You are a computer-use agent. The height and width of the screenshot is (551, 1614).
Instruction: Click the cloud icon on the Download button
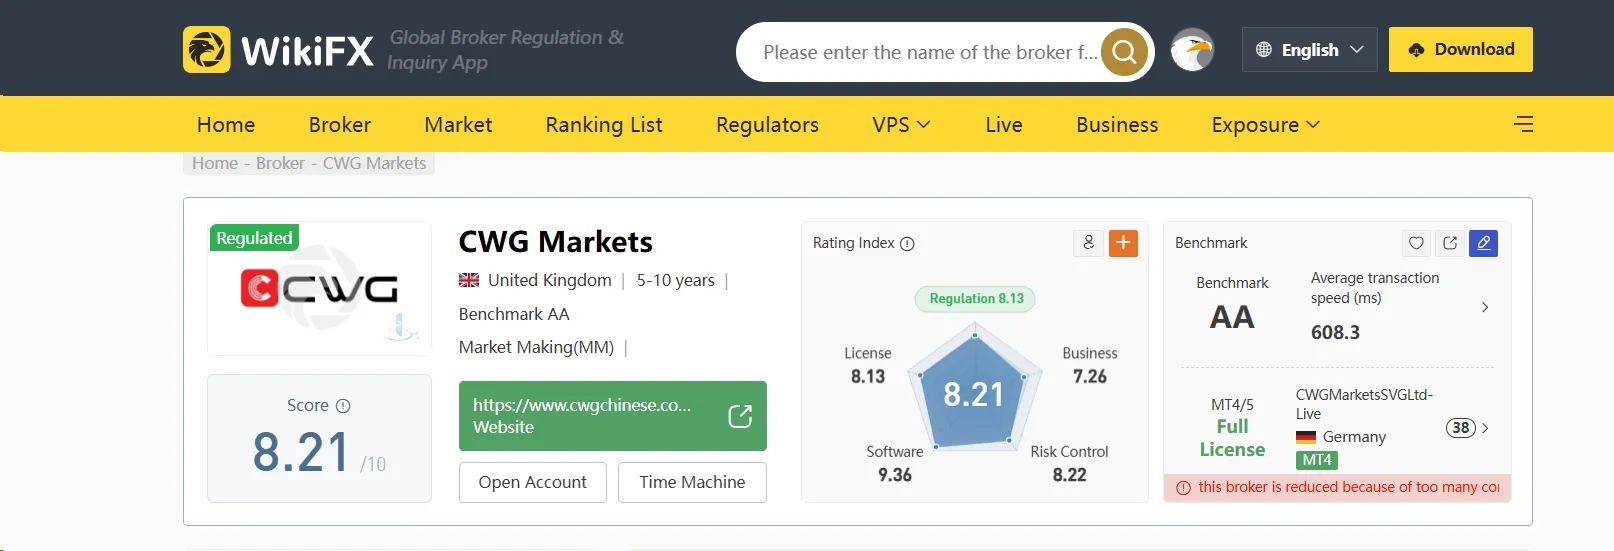point(1416,50)
